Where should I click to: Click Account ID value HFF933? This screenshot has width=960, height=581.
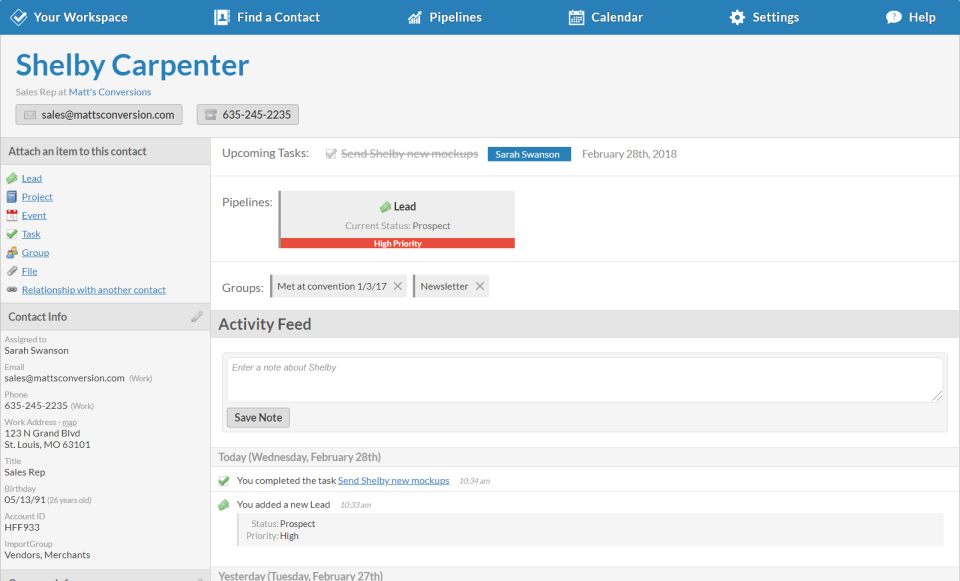point(22,527)
